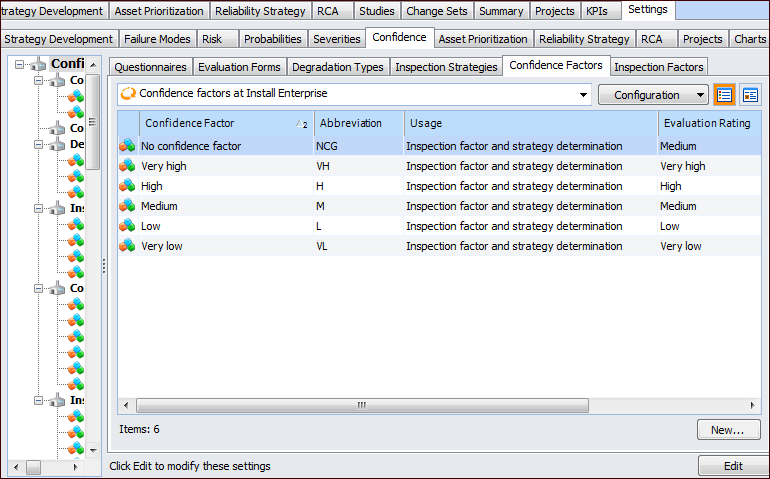Screen dimensions: 770x479
Task: Click the icon next to the High row
Action: coord(127,186)
